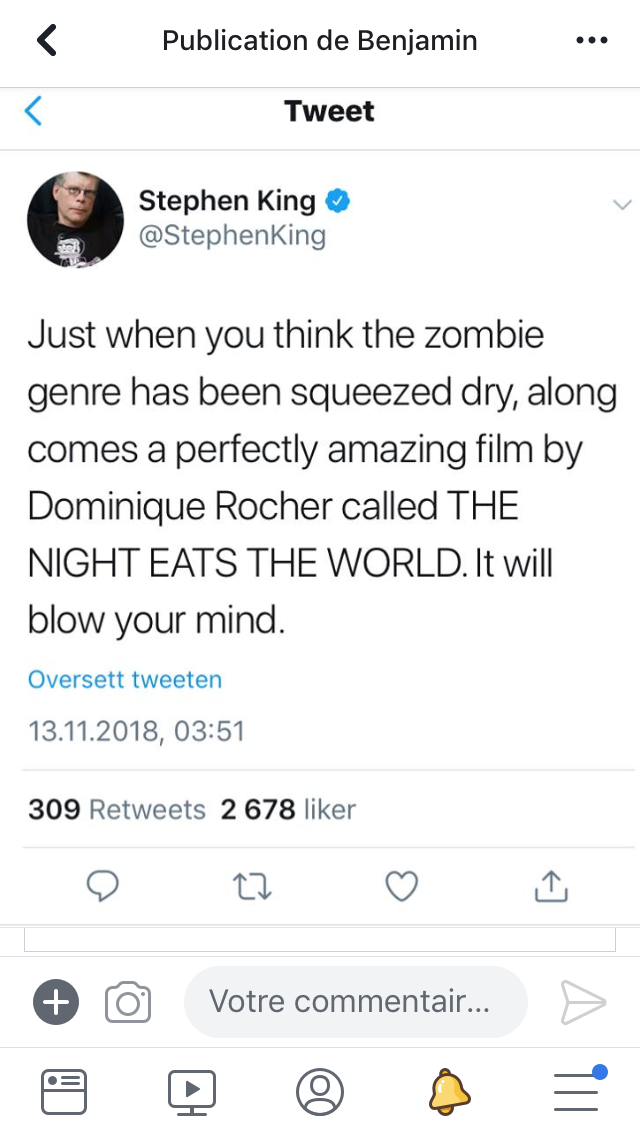This screenshot has width=640, height=1136.
Task: Tap the reply speech bubble icon
Action: pyautogui.click(x=102, y=885)
